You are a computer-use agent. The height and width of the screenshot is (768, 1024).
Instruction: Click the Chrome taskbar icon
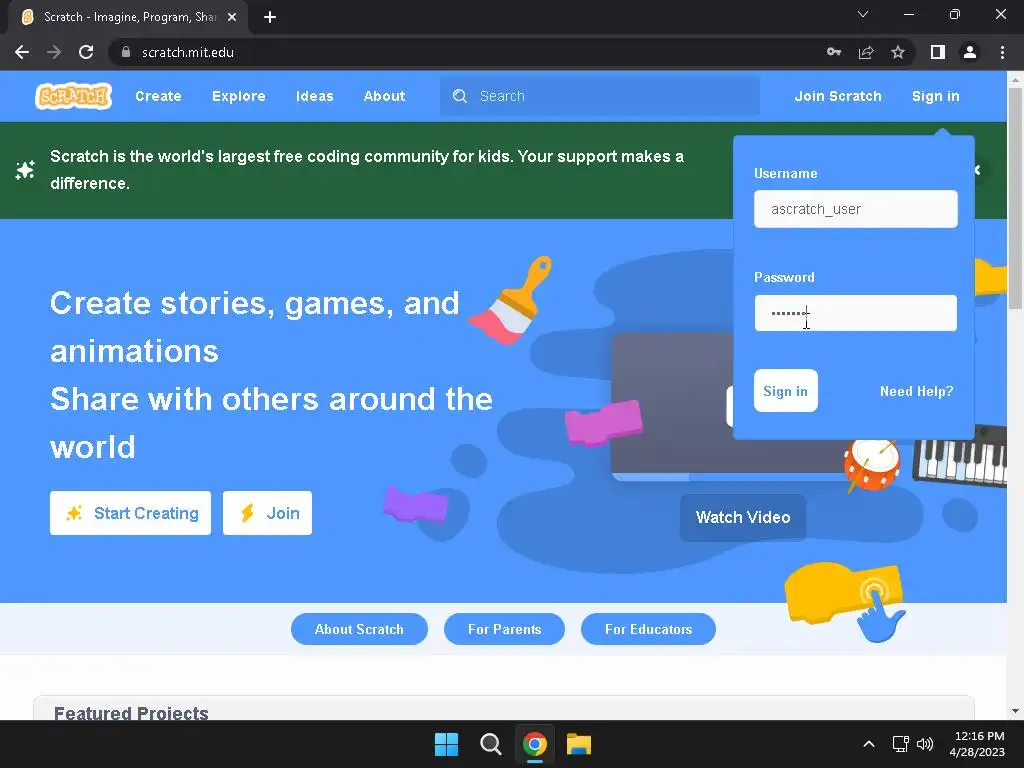(534, 744)
